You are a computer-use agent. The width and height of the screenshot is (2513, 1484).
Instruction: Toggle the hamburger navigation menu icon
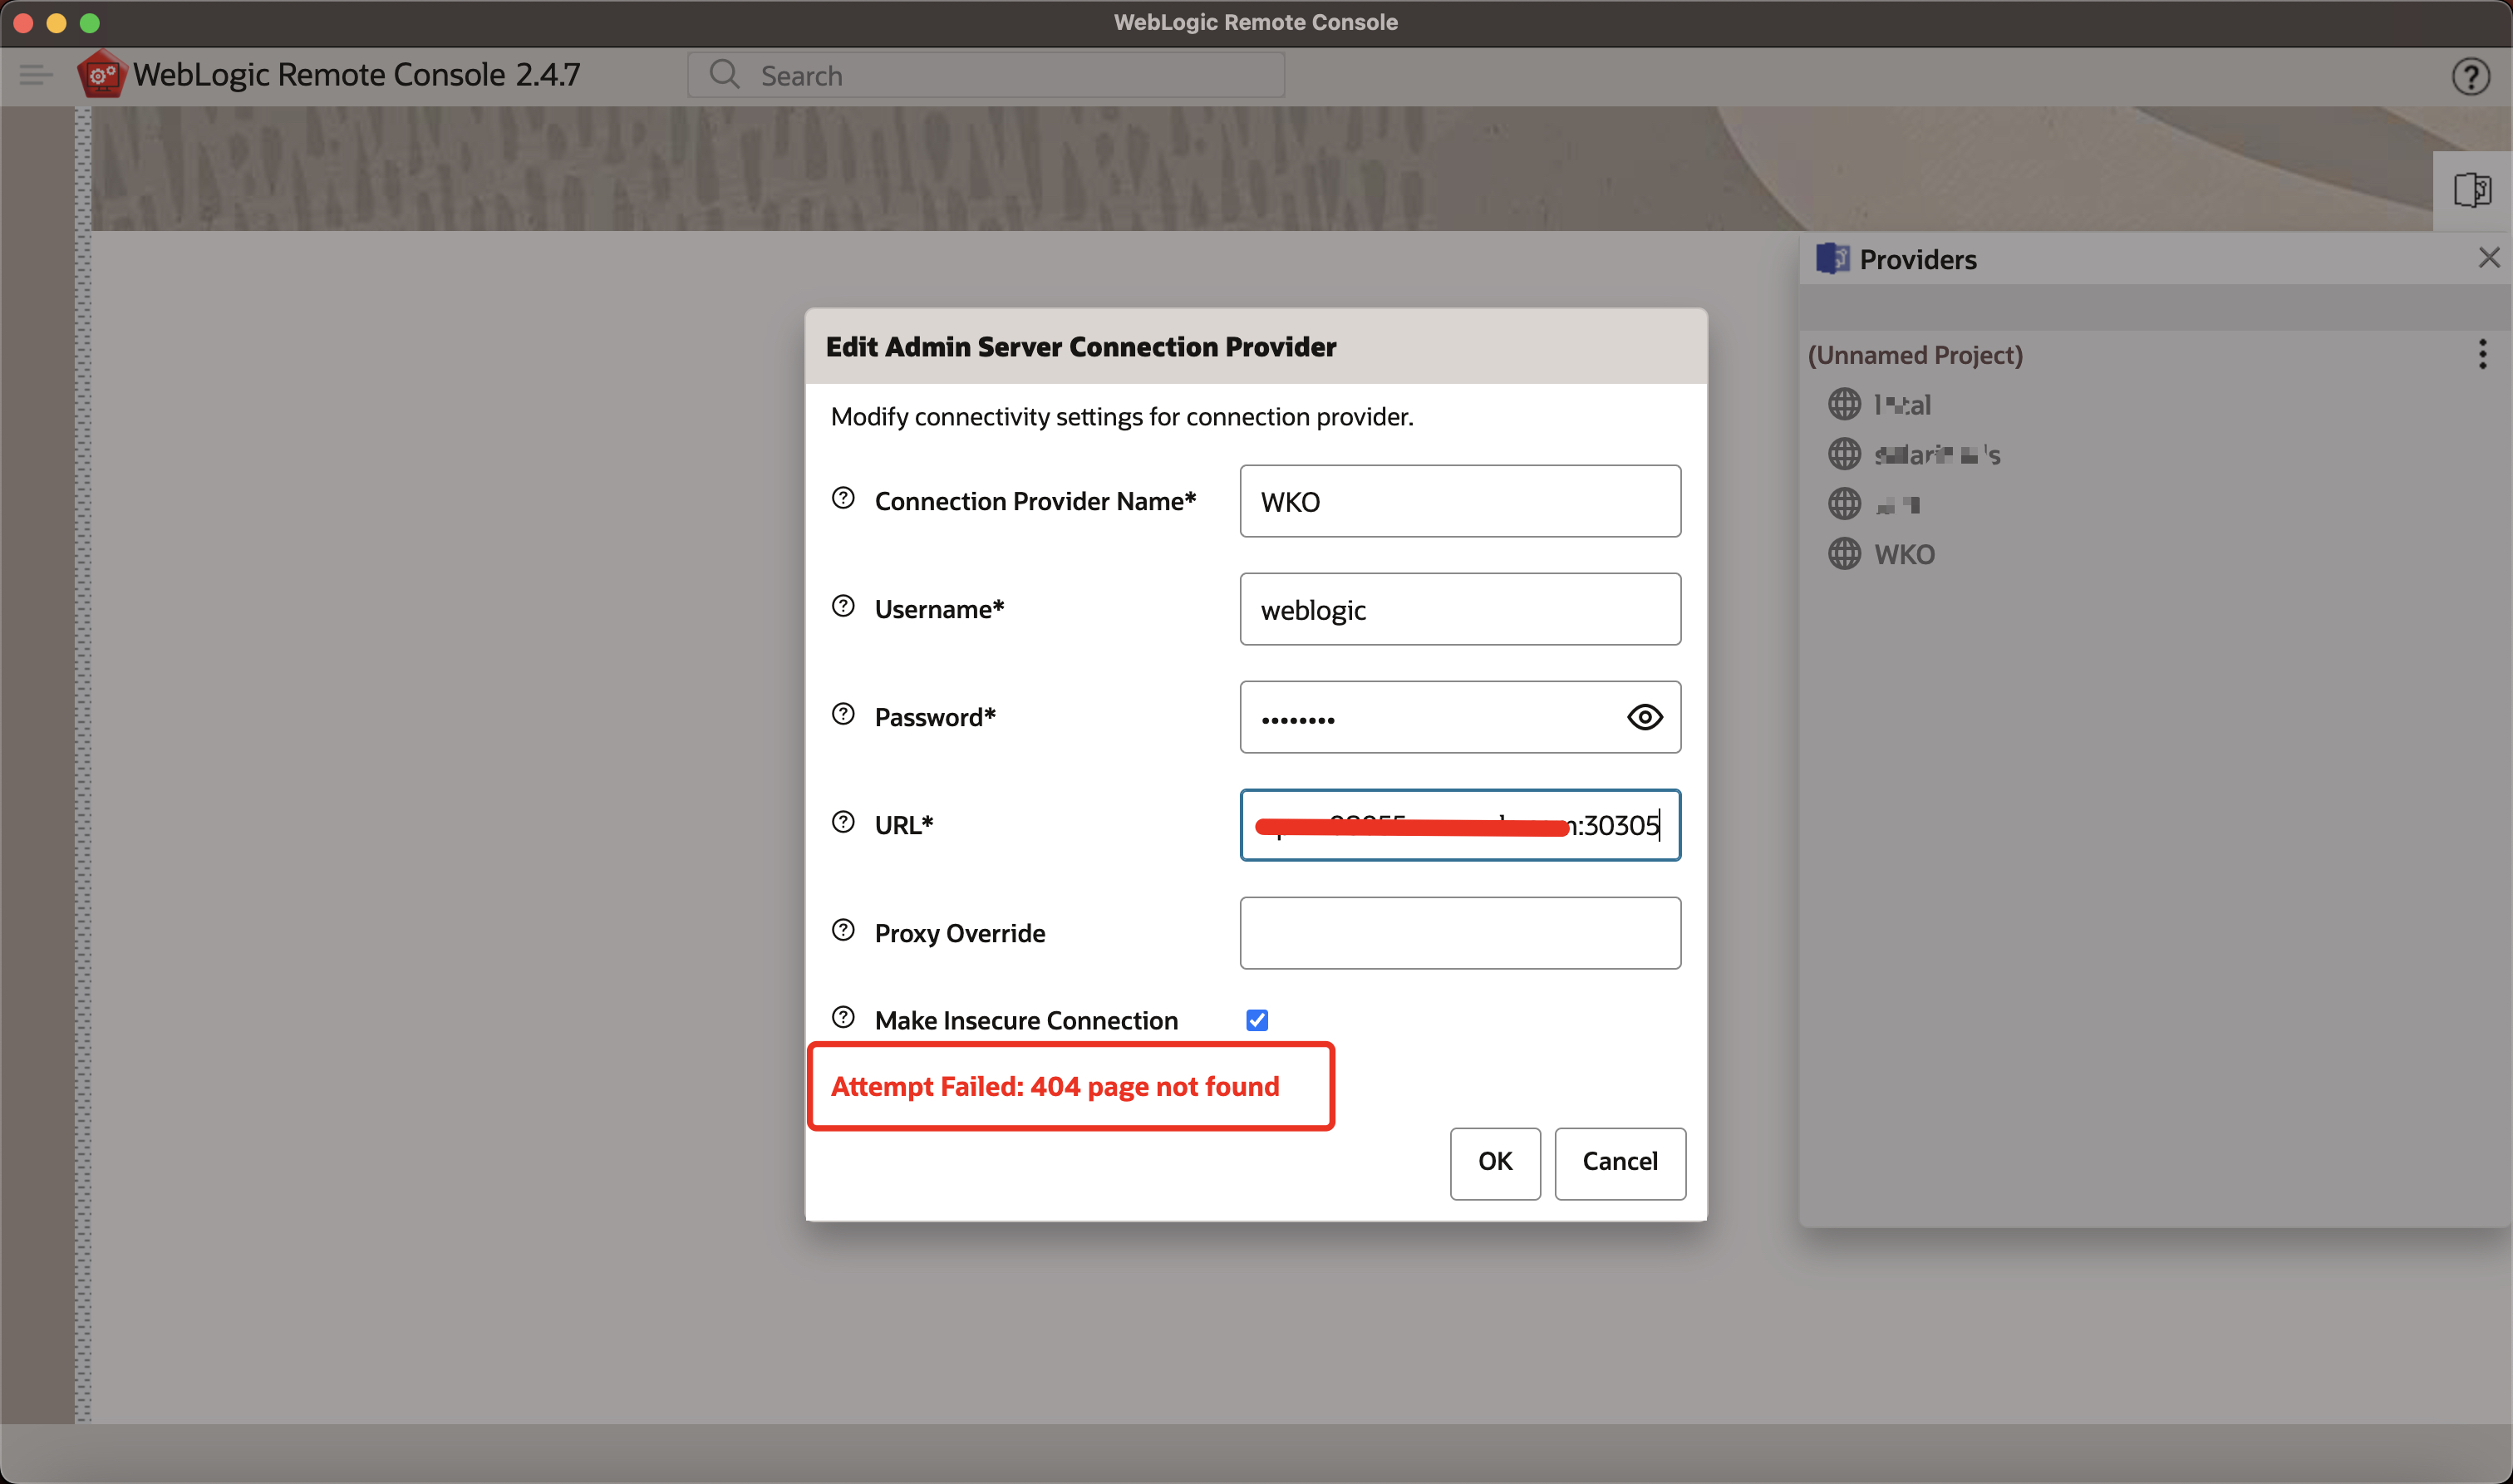(36, 75)
